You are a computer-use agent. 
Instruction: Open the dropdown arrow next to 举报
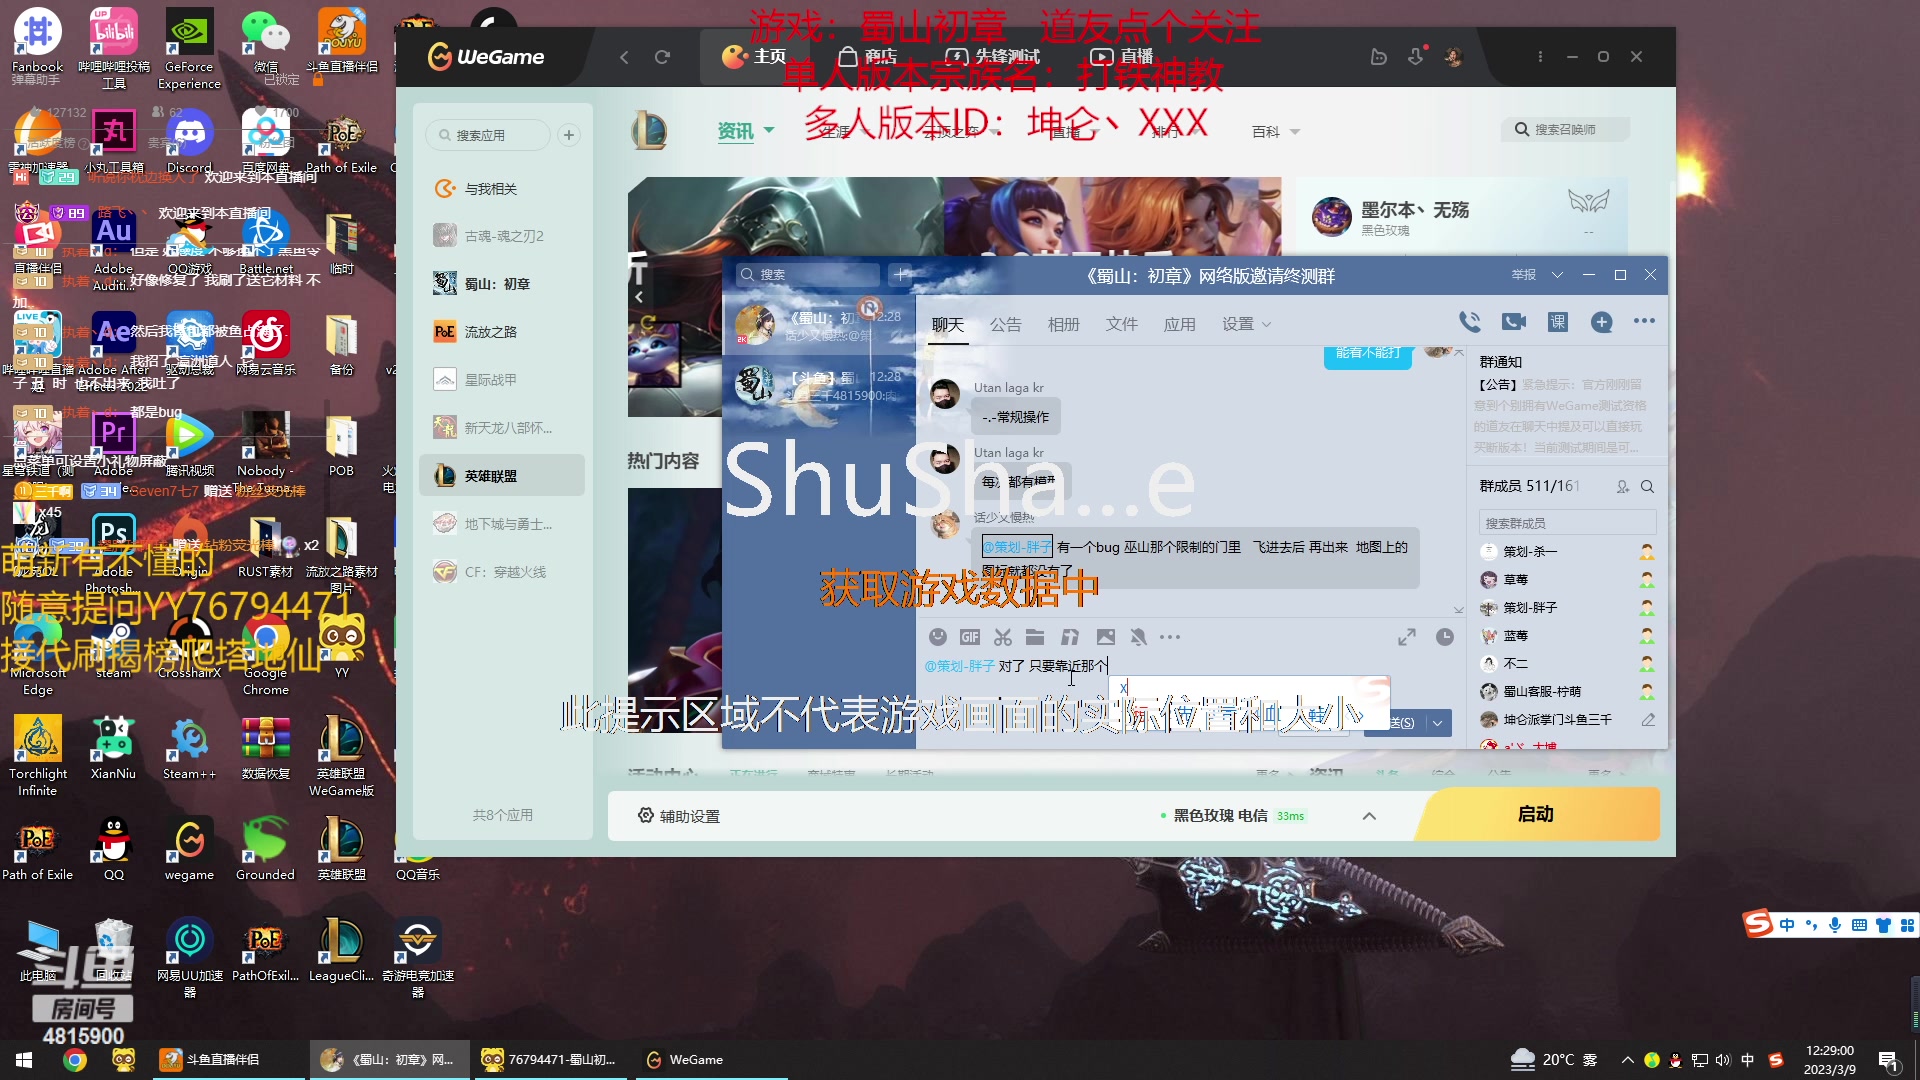(x=1557, y=275)
